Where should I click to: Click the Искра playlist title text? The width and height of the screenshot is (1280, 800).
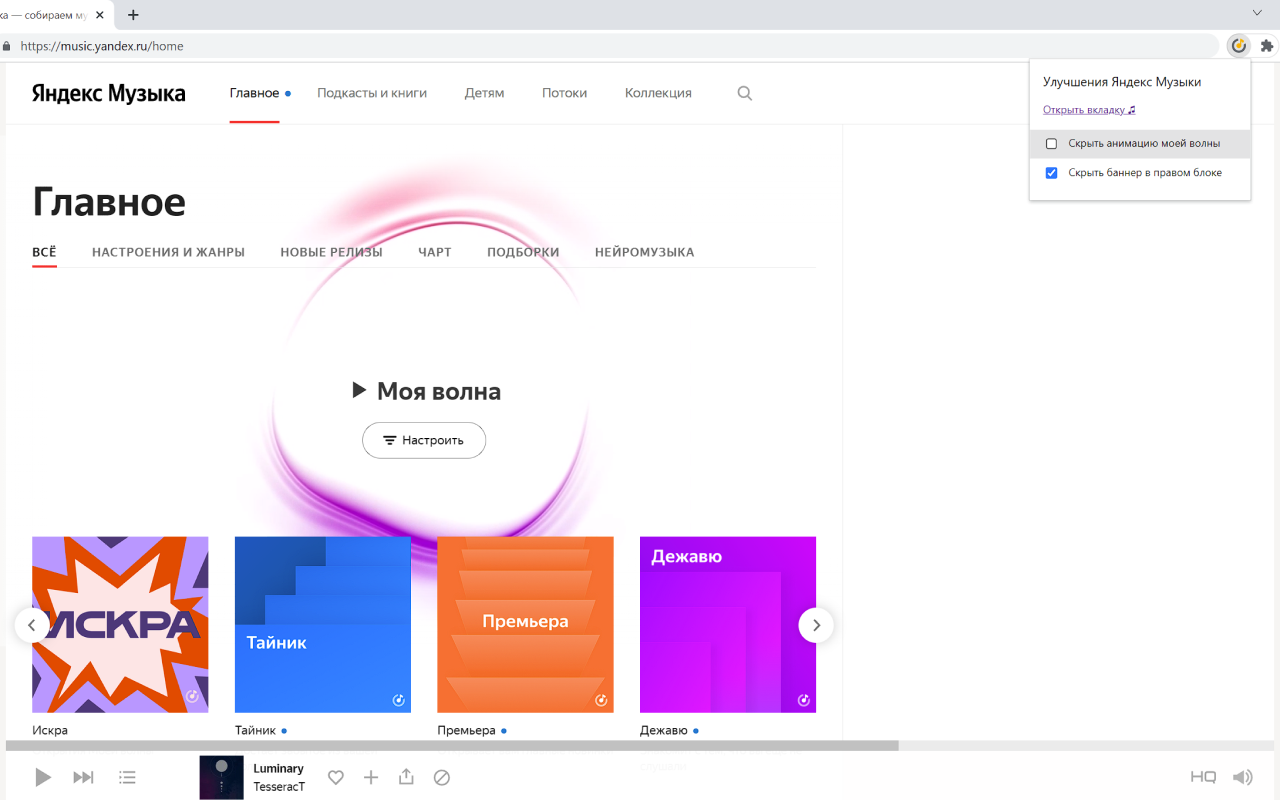coord(50,730)
